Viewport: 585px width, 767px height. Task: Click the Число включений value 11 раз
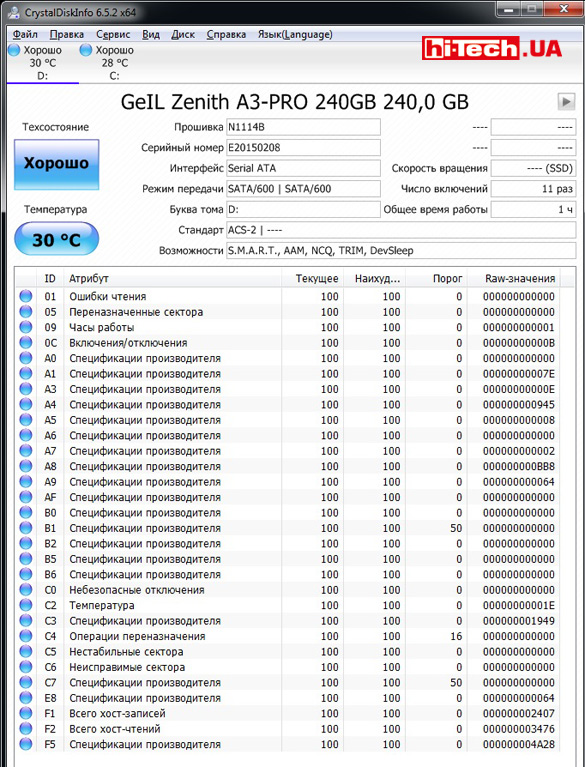pos(533,189)
